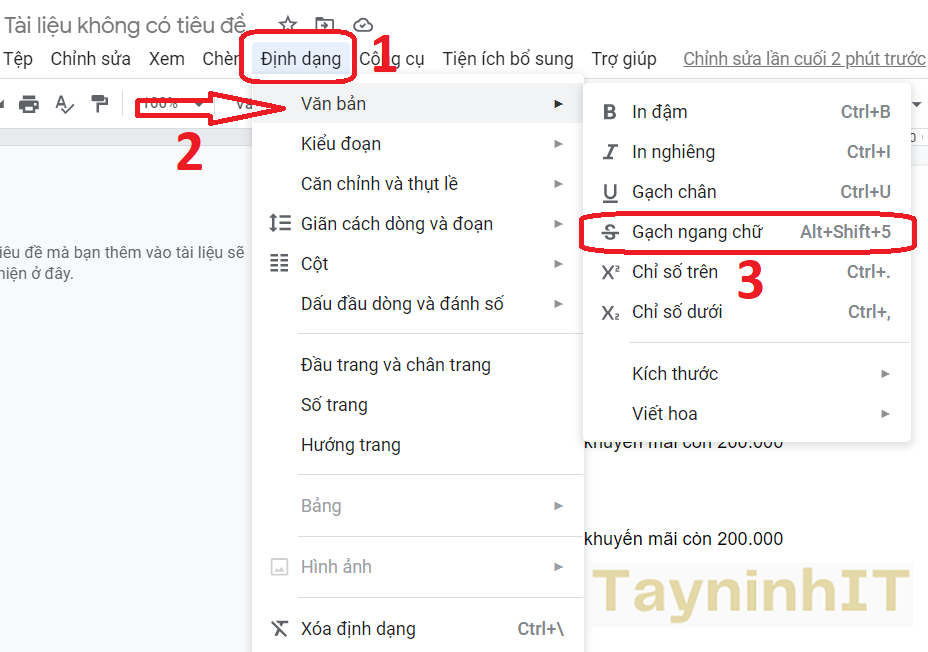The height and width of the screenshot is (652, 928).
Task: Click Xóa định dạng to clear formatting
Action: (358, 629)
